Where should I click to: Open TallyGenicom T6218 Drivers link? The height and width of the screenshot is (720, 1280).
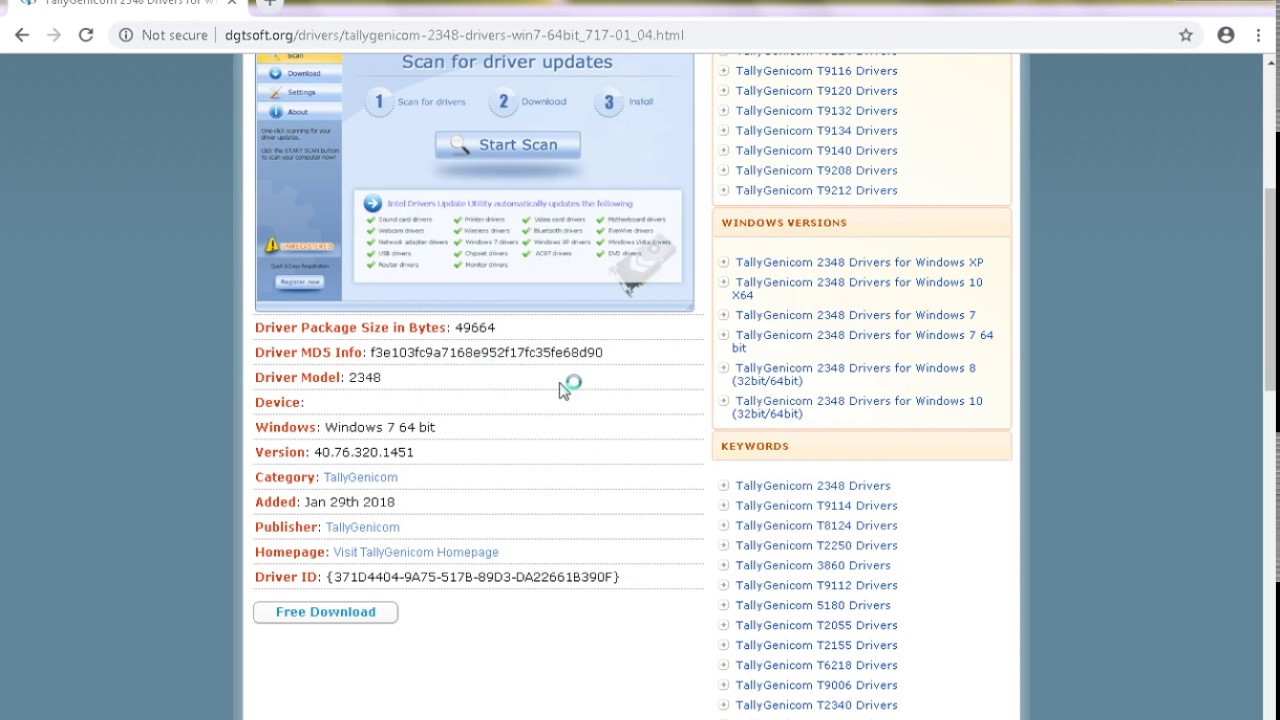[x=816, y=666]
